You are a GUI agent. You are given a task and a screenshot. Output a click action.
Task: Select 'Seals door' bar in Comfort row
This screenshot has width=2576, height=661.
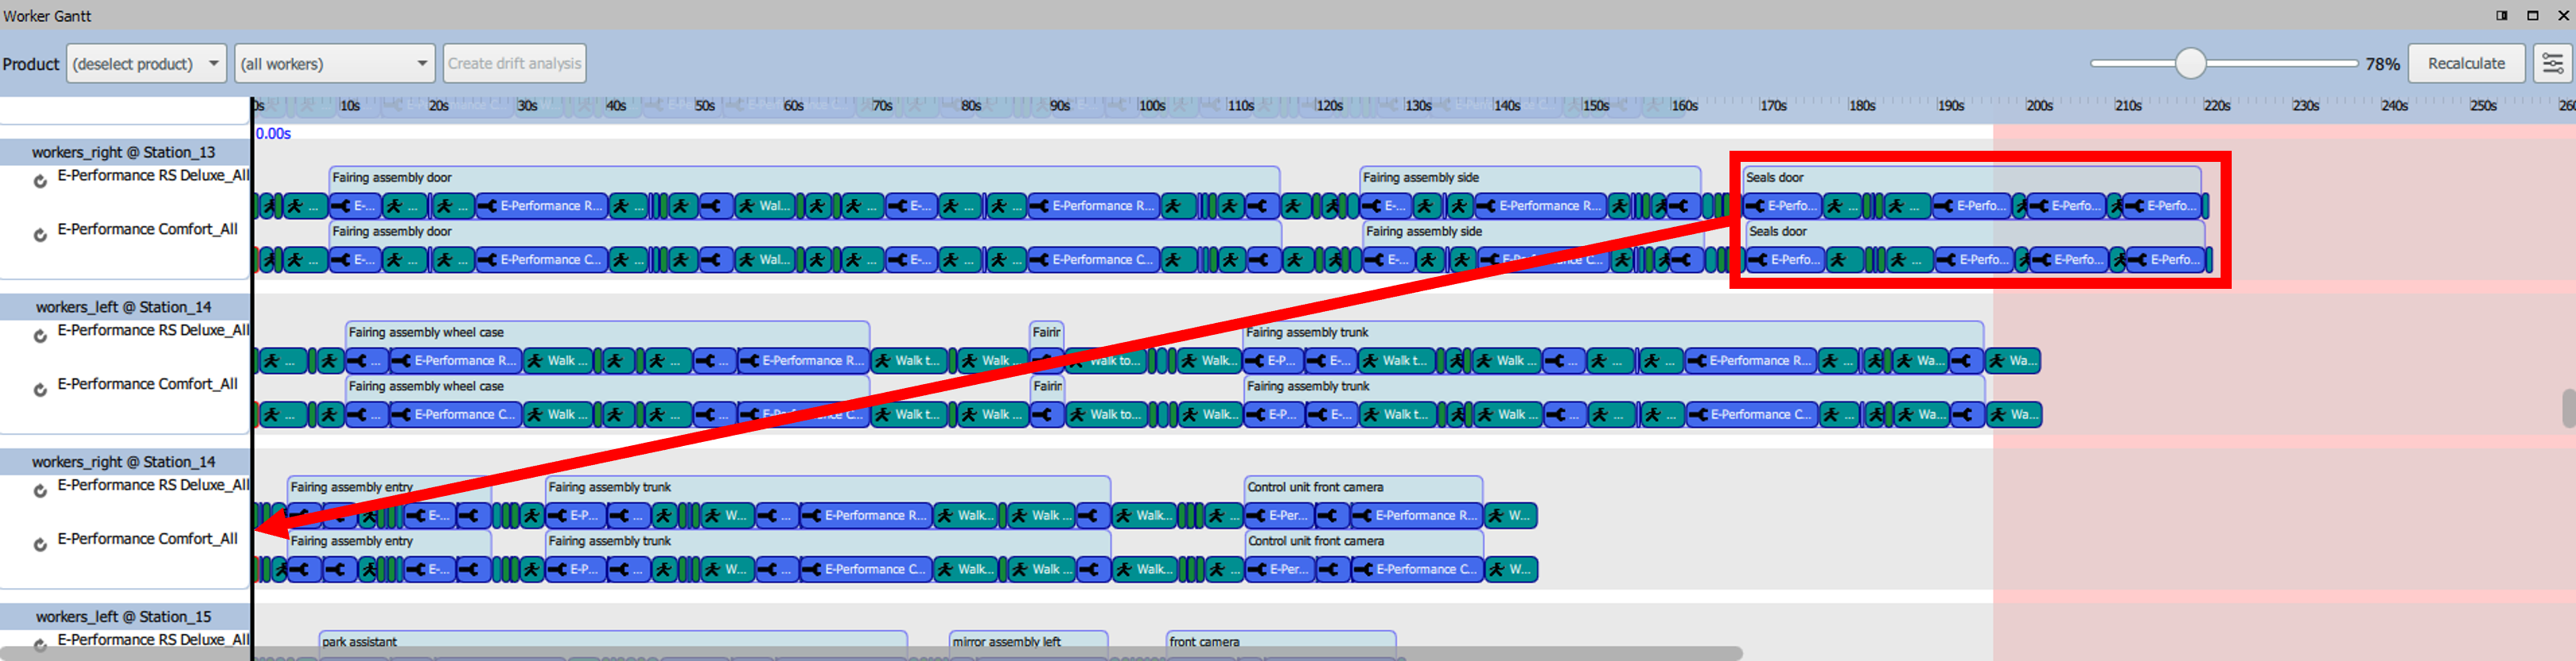click(1975, 232)
